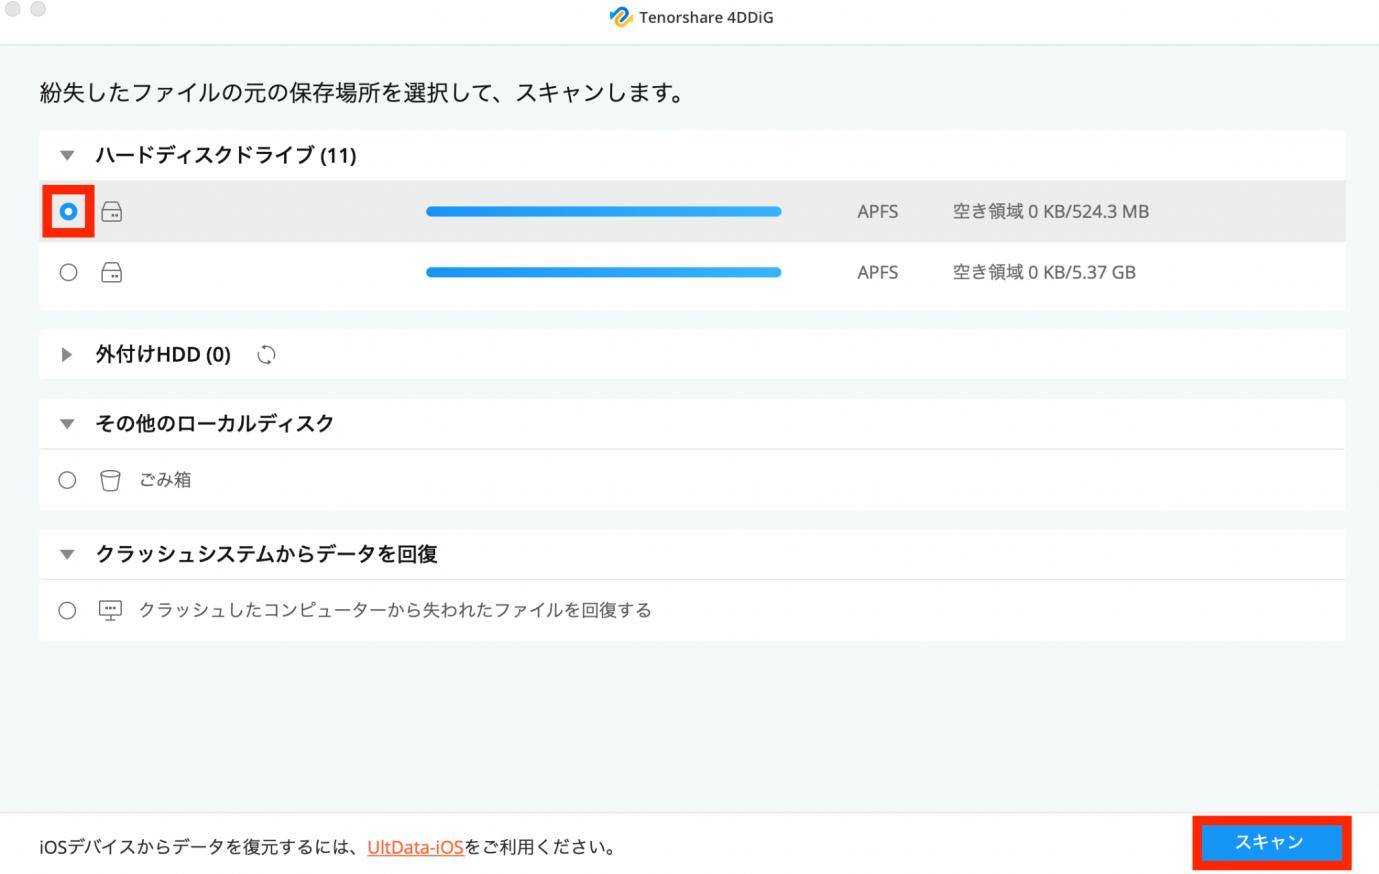Image resolution: width=1379 pixels, height=874 pixels.
Task: Choose the ごみ箱 radio button
Action: (x=67, y=480)
